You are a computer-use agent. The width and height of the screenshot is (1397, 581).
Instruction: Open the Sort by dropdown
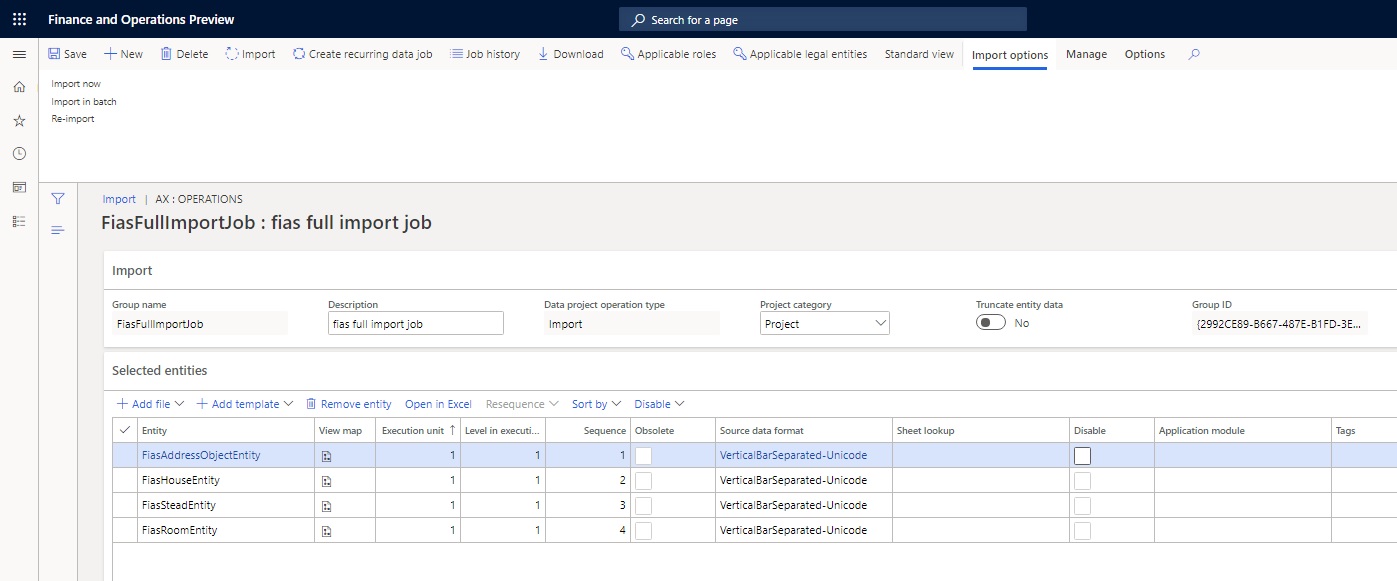[596, 403]
